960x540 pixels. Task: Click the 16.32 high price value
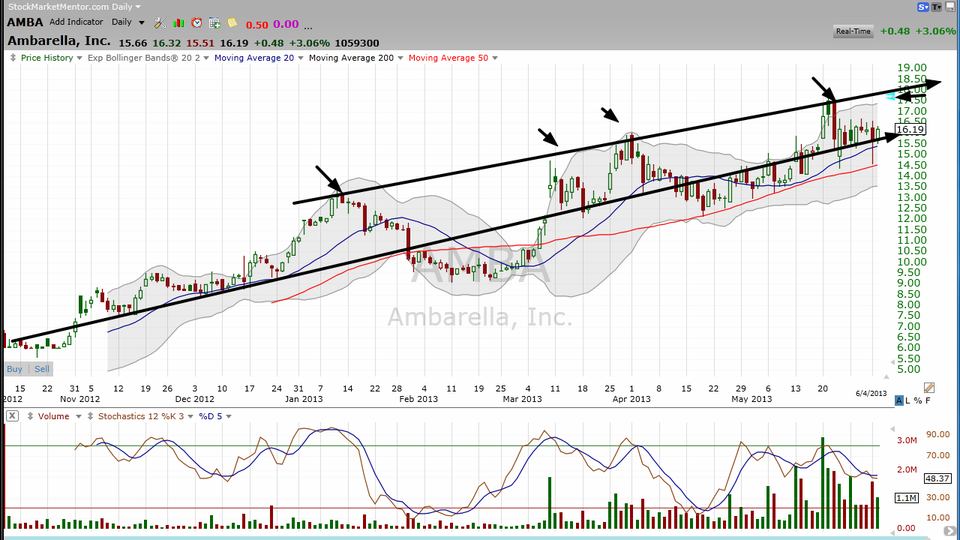(167, 43)
